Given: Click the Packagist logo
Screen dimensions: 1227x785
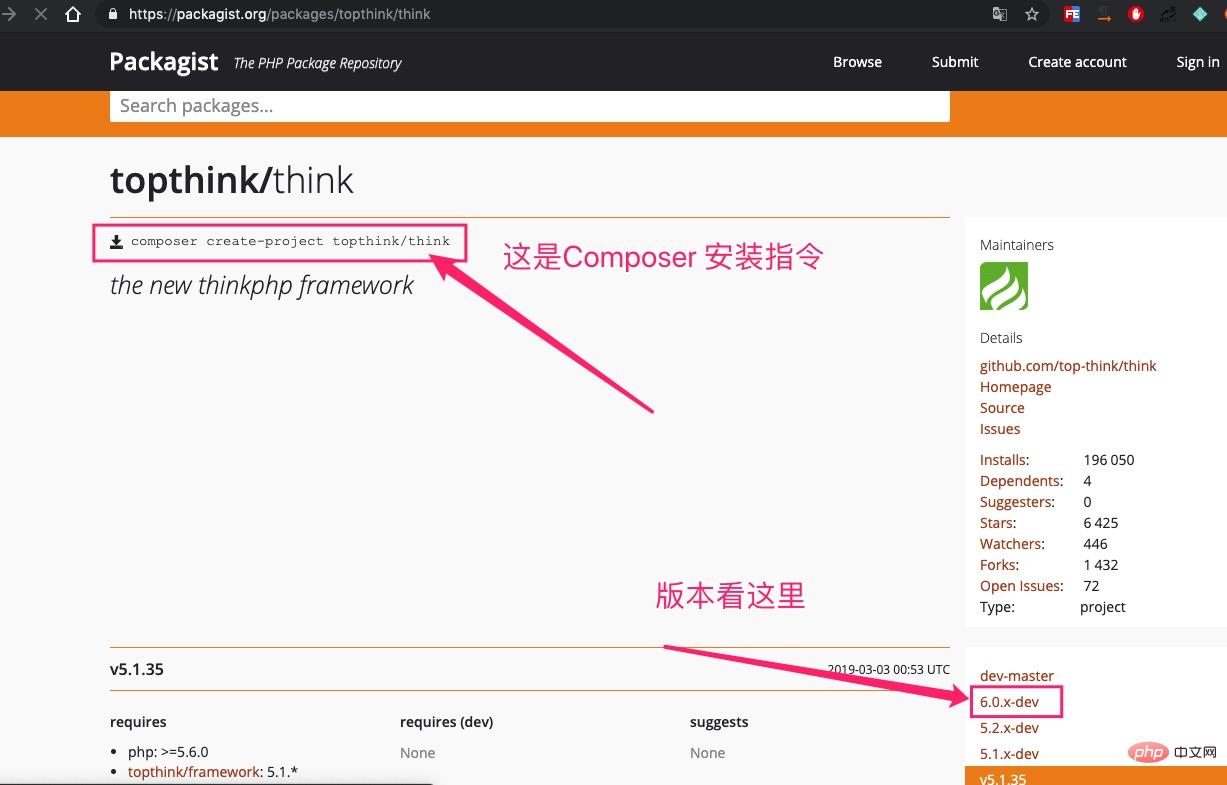Looking at the screenshot, I should pos(164,62).
